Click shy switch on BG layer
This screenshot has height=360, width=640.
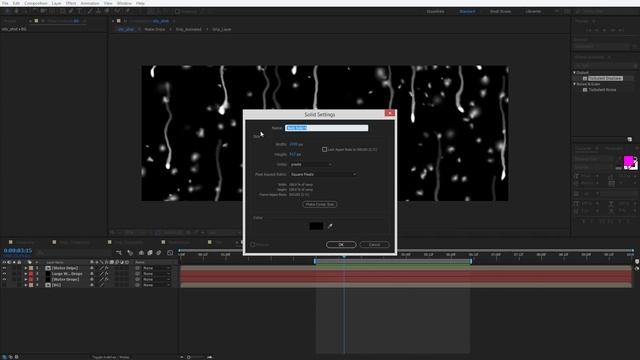(91, 285)
